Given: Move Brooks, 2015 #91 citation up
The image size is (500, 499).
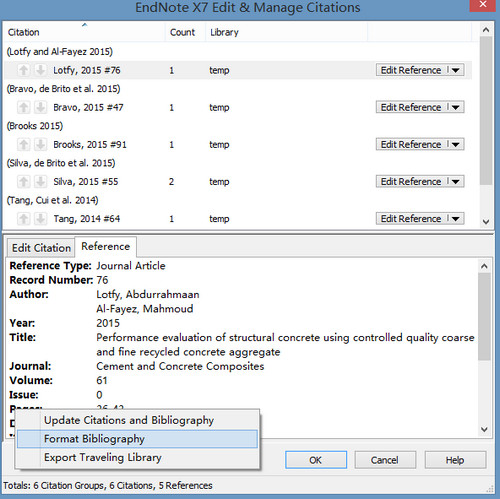Looking at the screenshot, I should [x=23, y=144].
